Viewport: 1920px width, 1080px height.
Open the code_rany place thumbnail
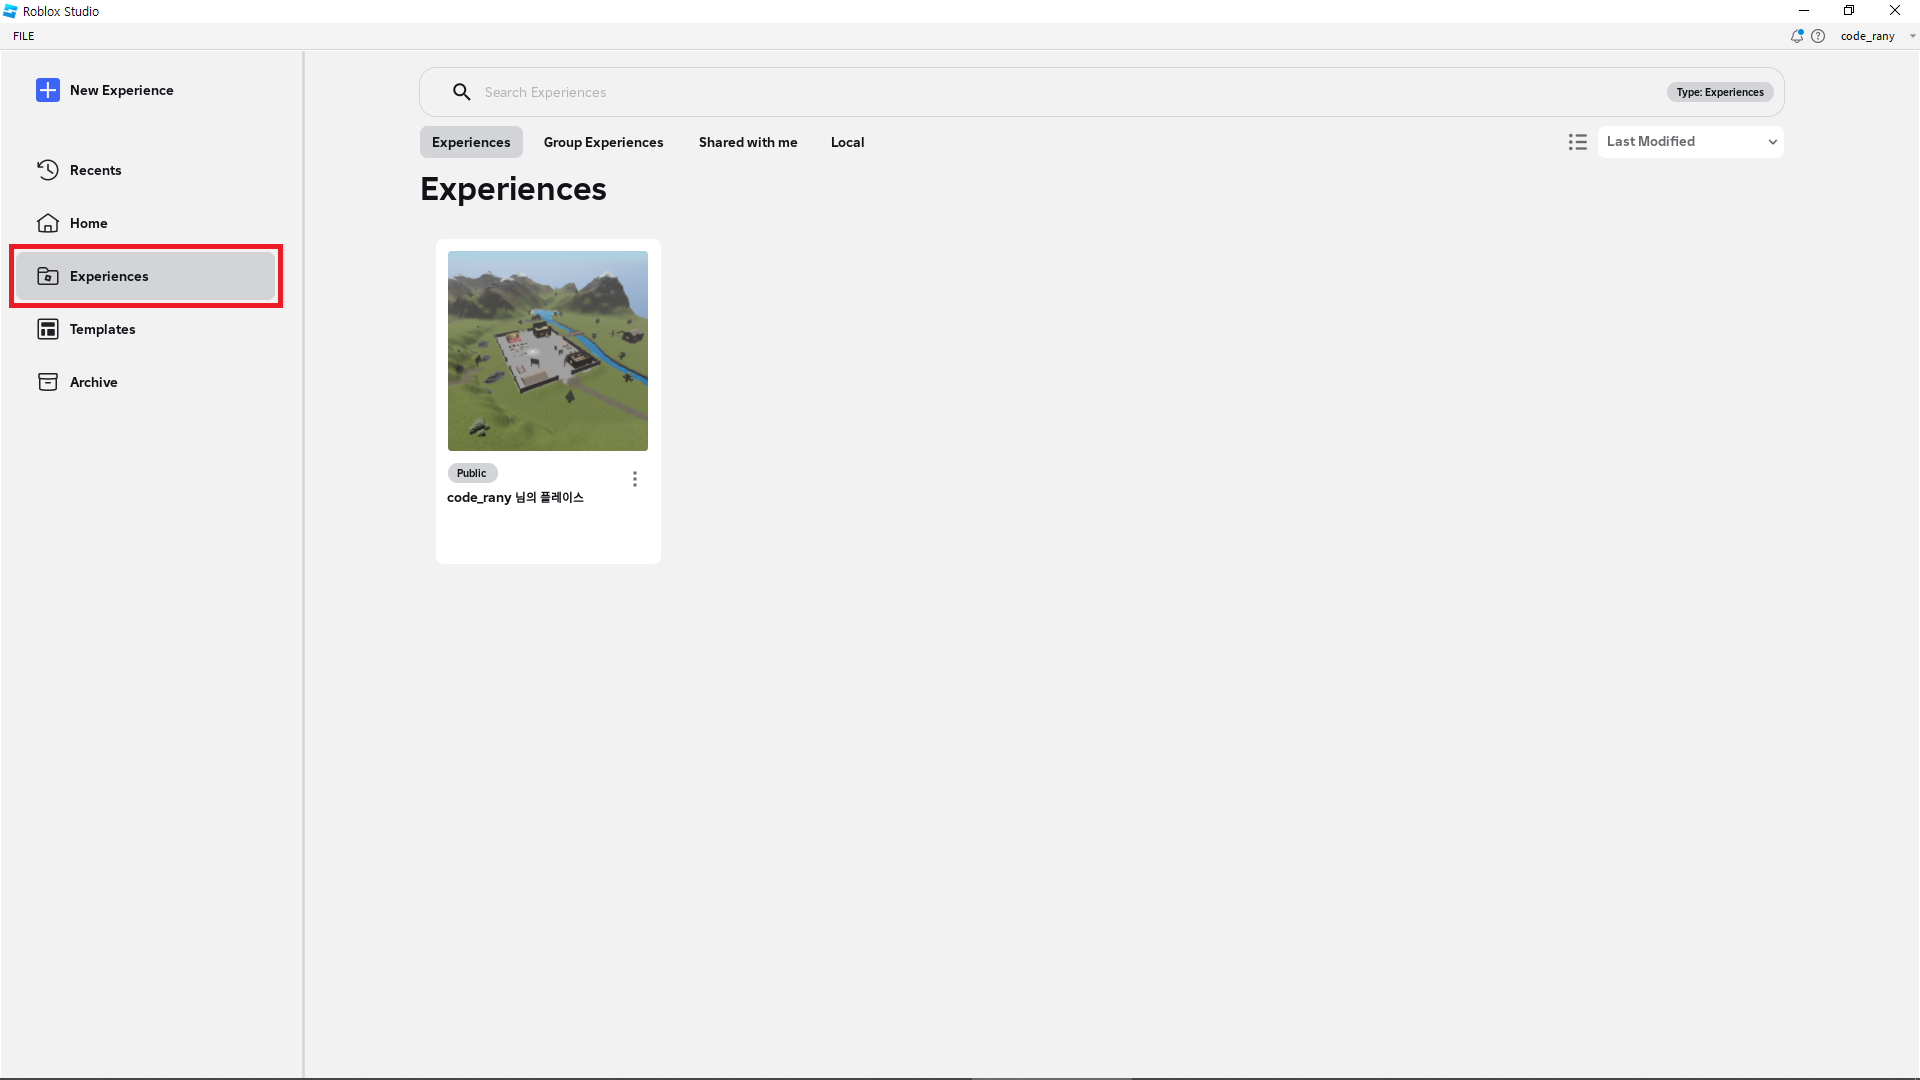click(x=547, y=351)
